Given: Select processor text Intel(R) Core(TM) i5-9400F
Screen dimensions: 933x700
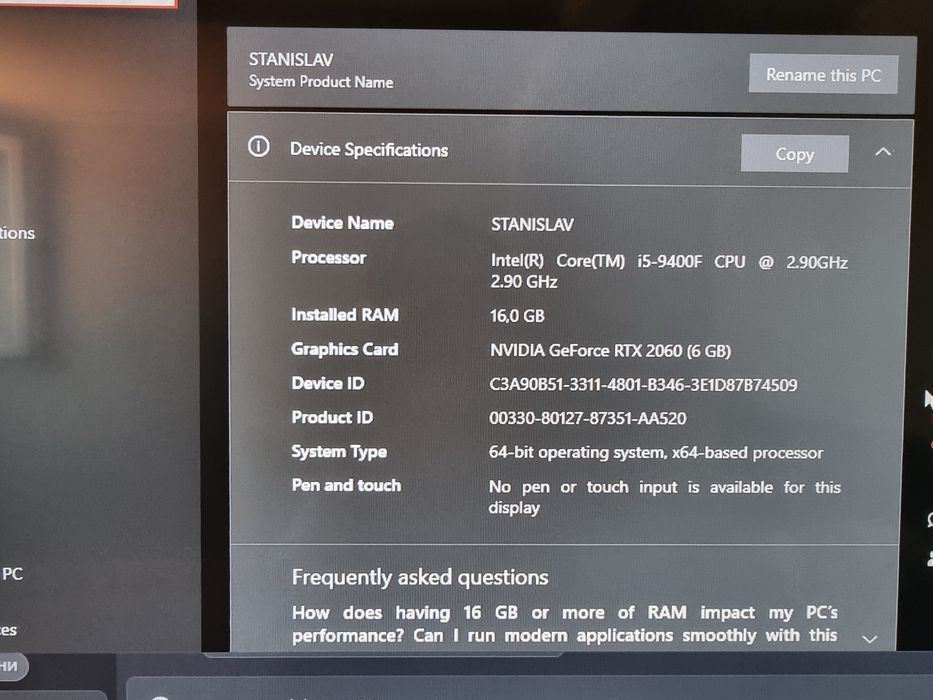Looking at the screenshot, I should tap(596, 261).
